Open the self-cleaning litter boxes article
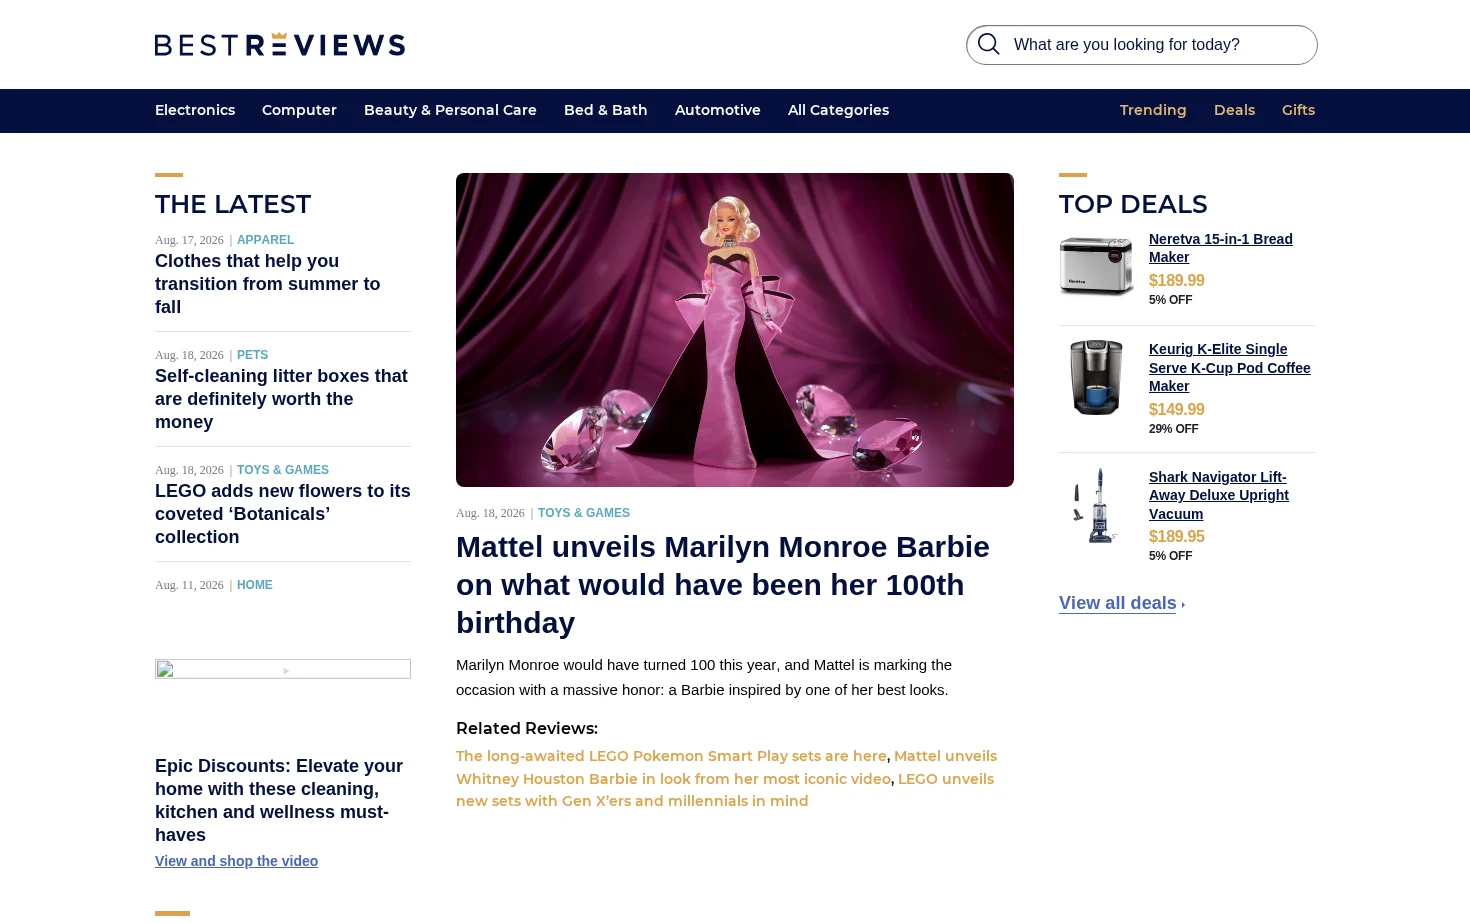This screenshot has width=1470, height=923. pyautogui.click(x=281, y=399)
